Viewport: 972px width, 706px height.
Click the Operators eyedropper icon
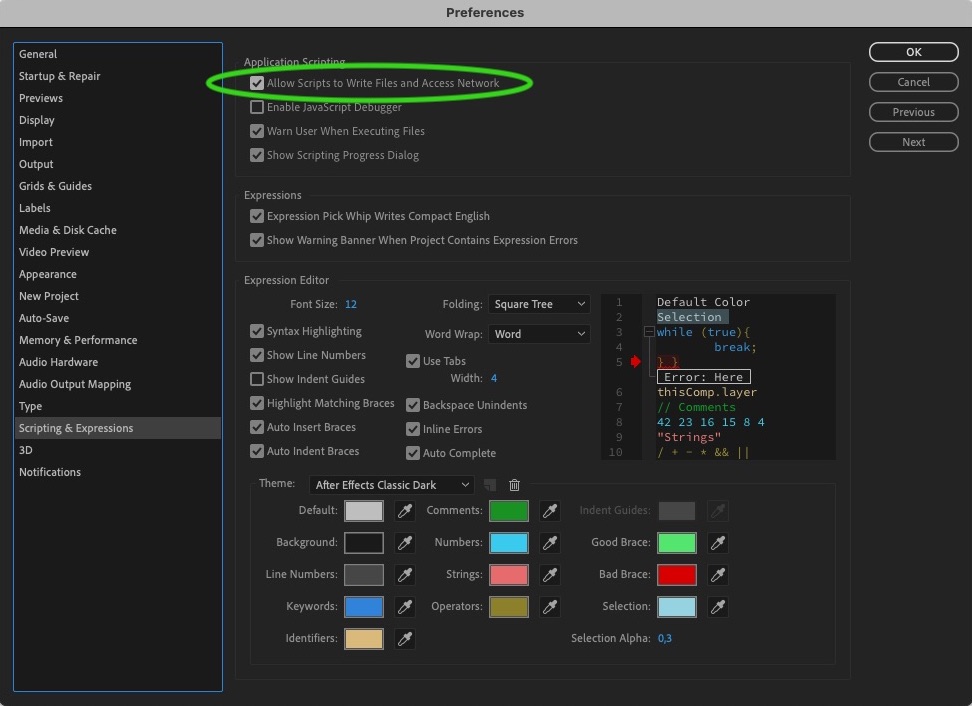pyautogui.click(x=550, y=607)
